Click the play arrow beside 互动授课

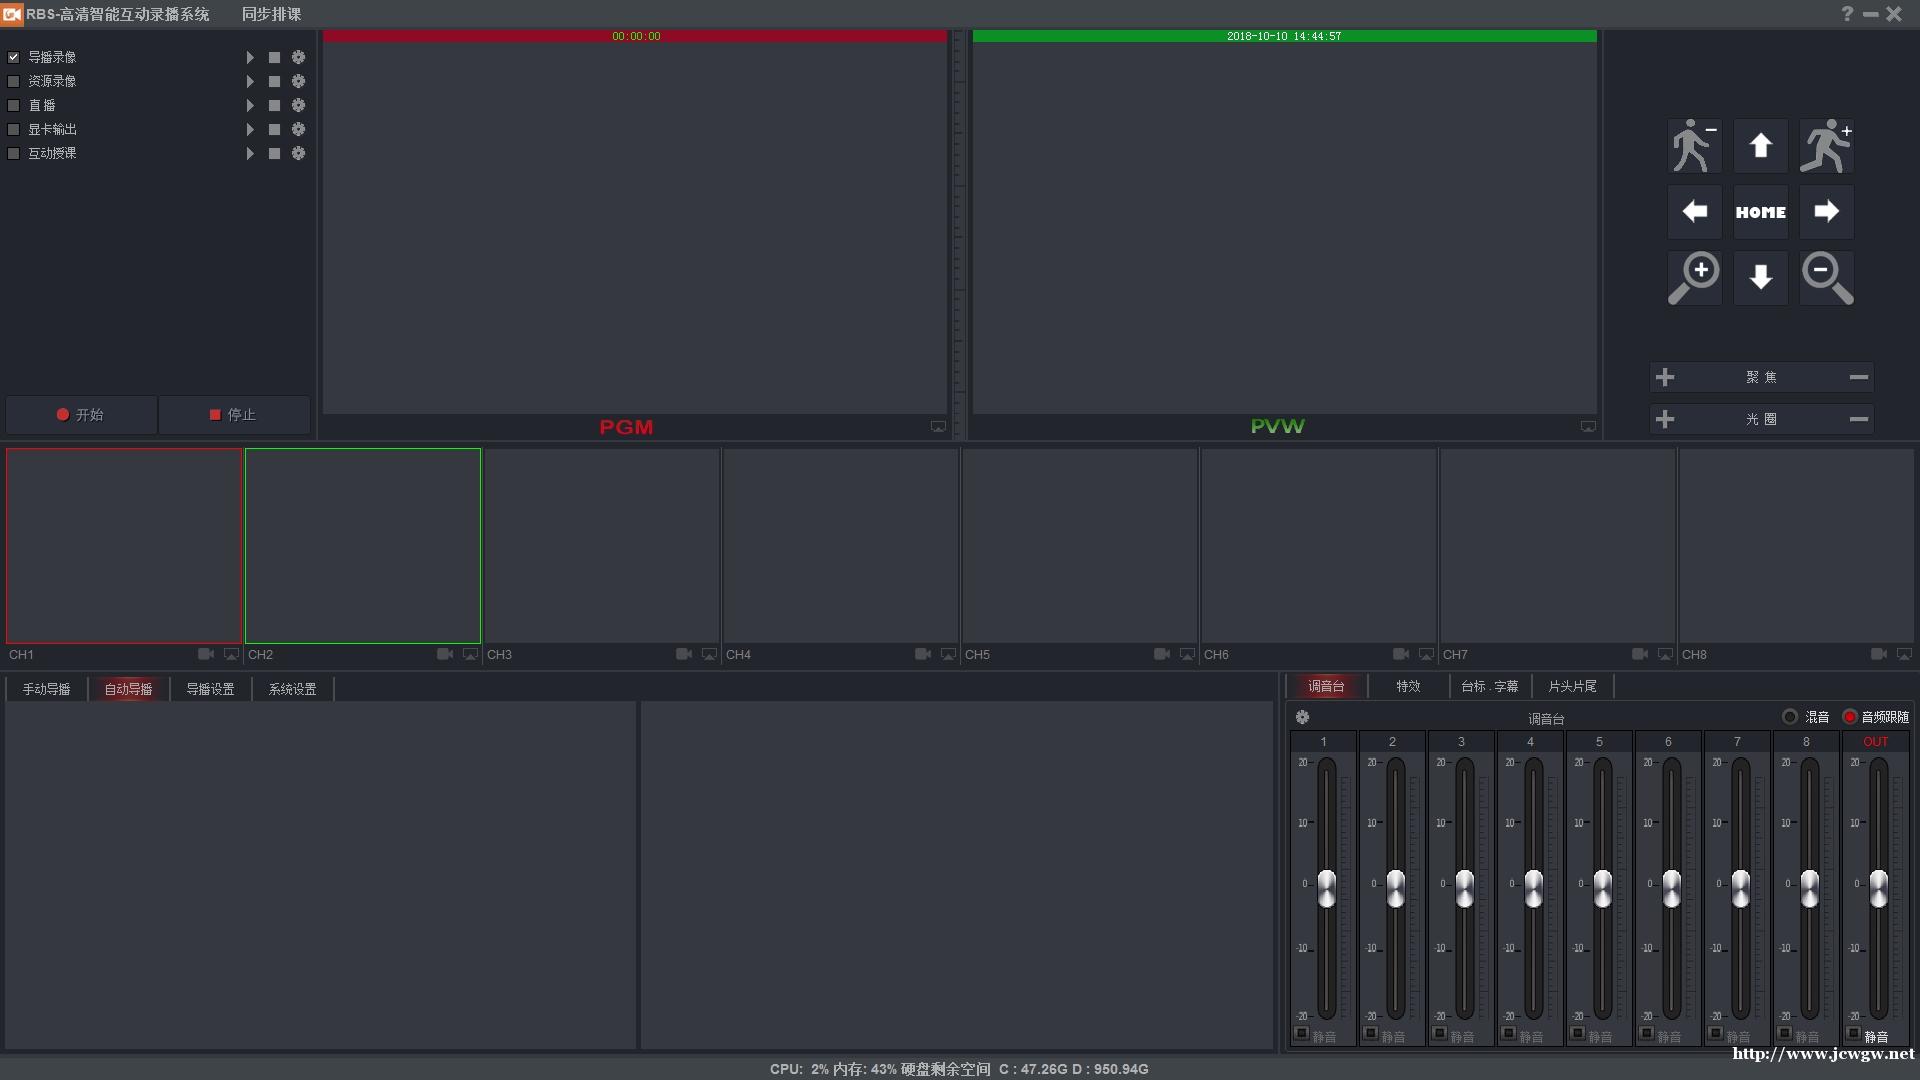[x=250, y=153]
